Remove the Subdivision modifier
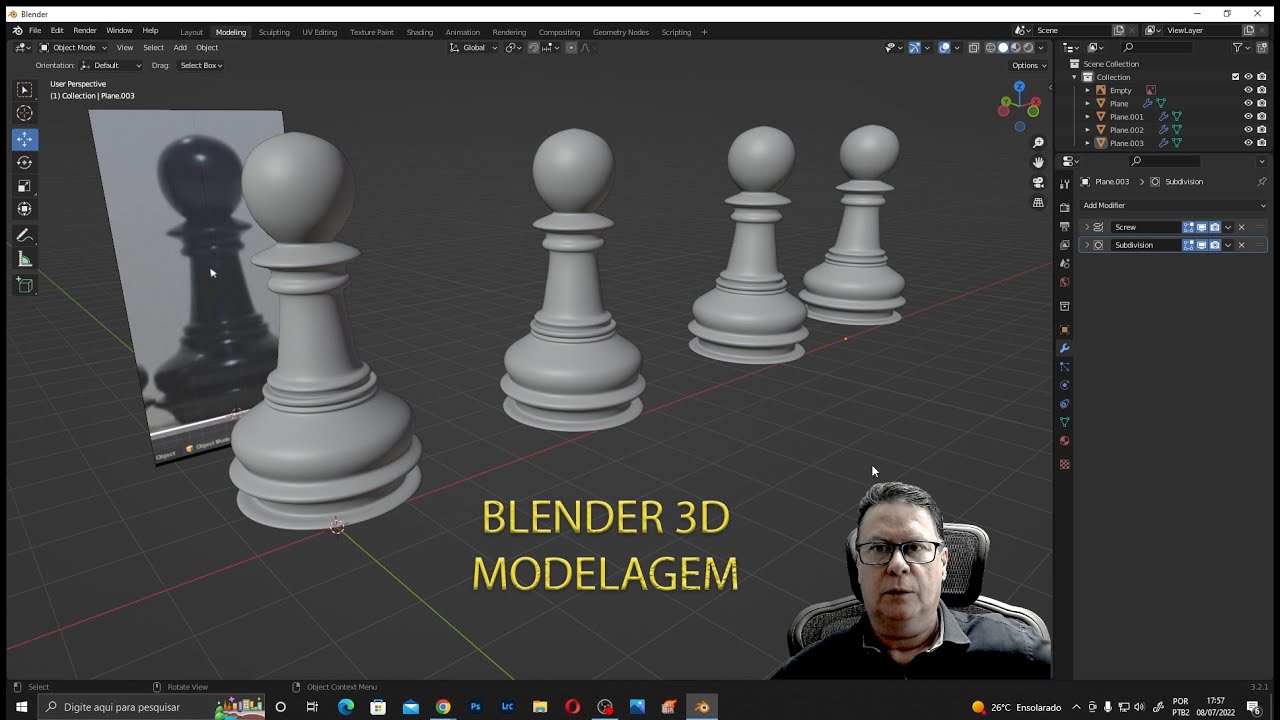Viewport: 1280px width, 720px height. pos(1242,245)
